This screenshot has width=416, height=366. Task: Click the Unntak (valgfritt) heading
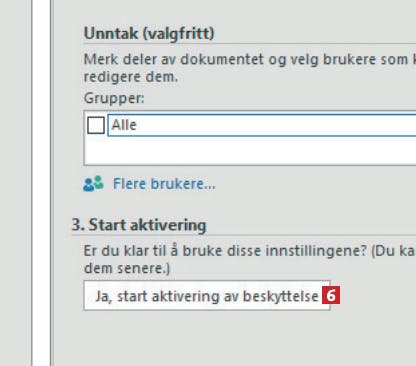coord(149,34)
